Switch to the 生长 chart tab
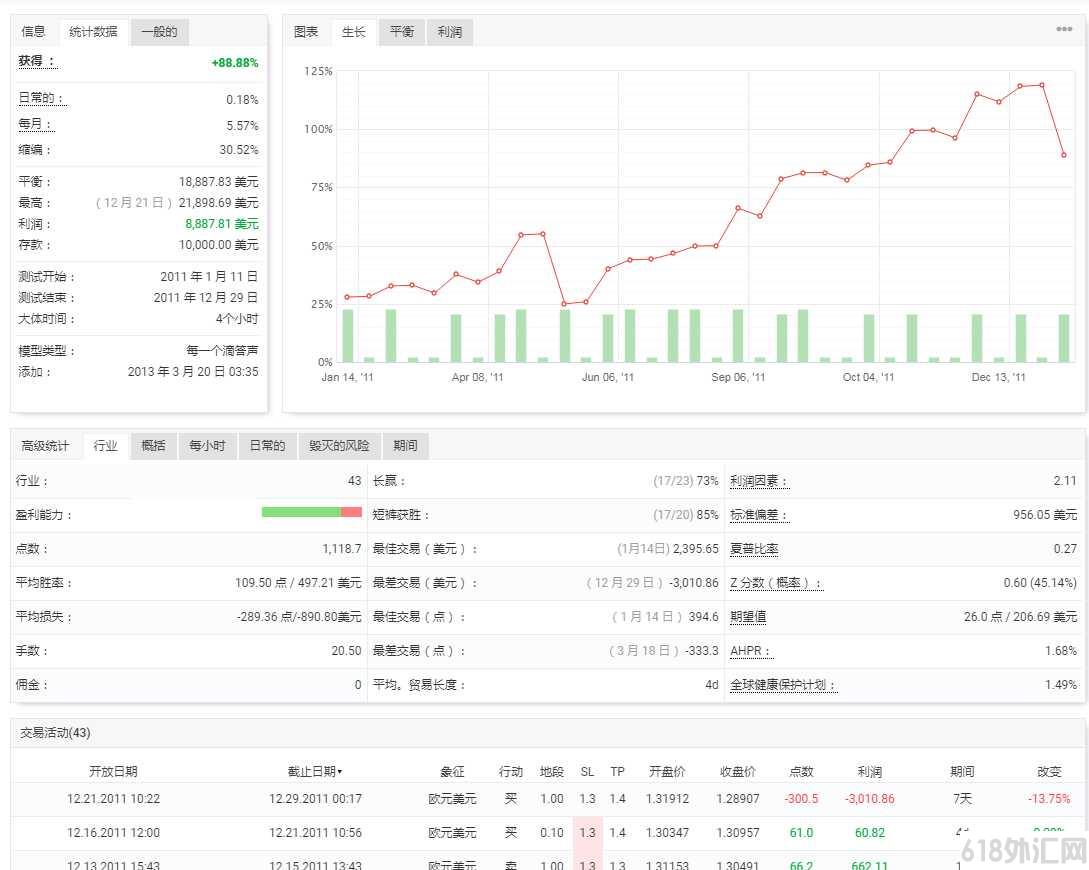Image resolution: width=1089 pixels, height=870 pixels. [x=354, y=32]
